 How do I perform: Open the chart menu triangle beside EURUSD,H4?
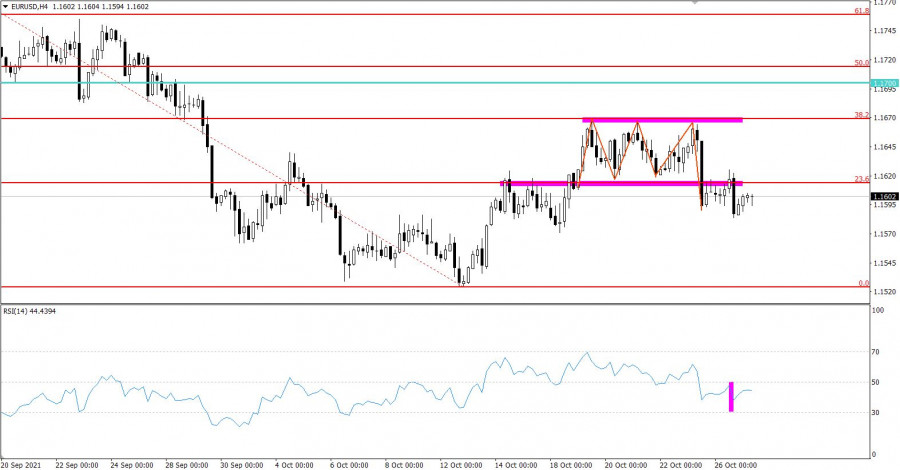point(5,7)
